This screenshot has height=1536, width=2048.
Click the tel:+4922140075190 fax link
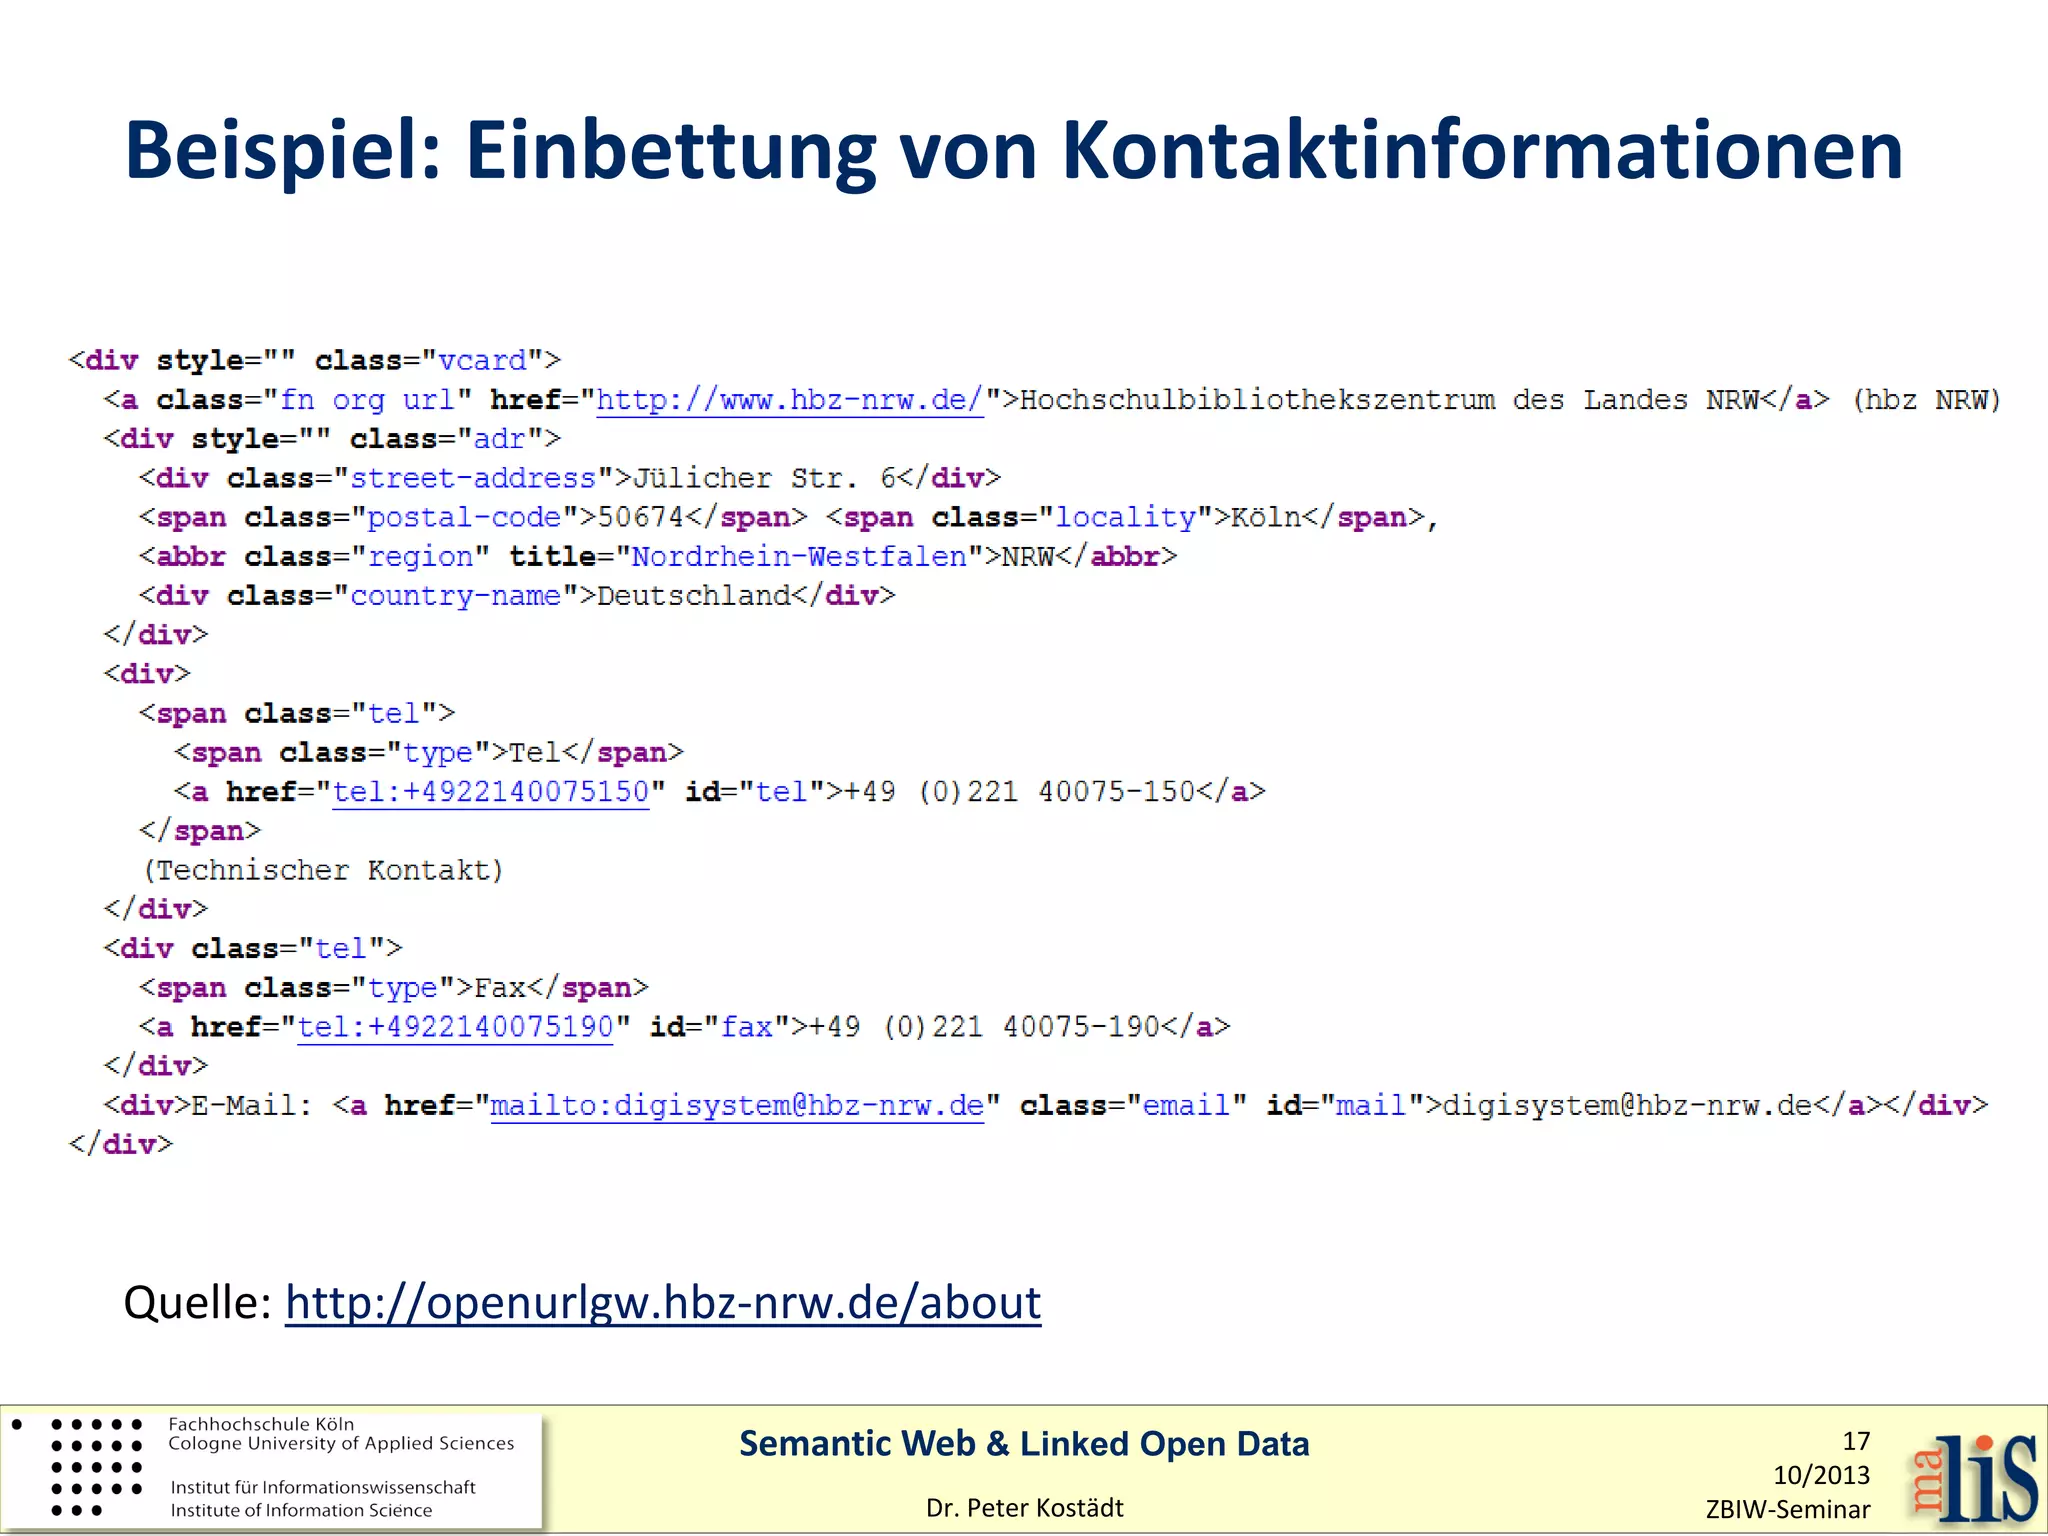455,1027
